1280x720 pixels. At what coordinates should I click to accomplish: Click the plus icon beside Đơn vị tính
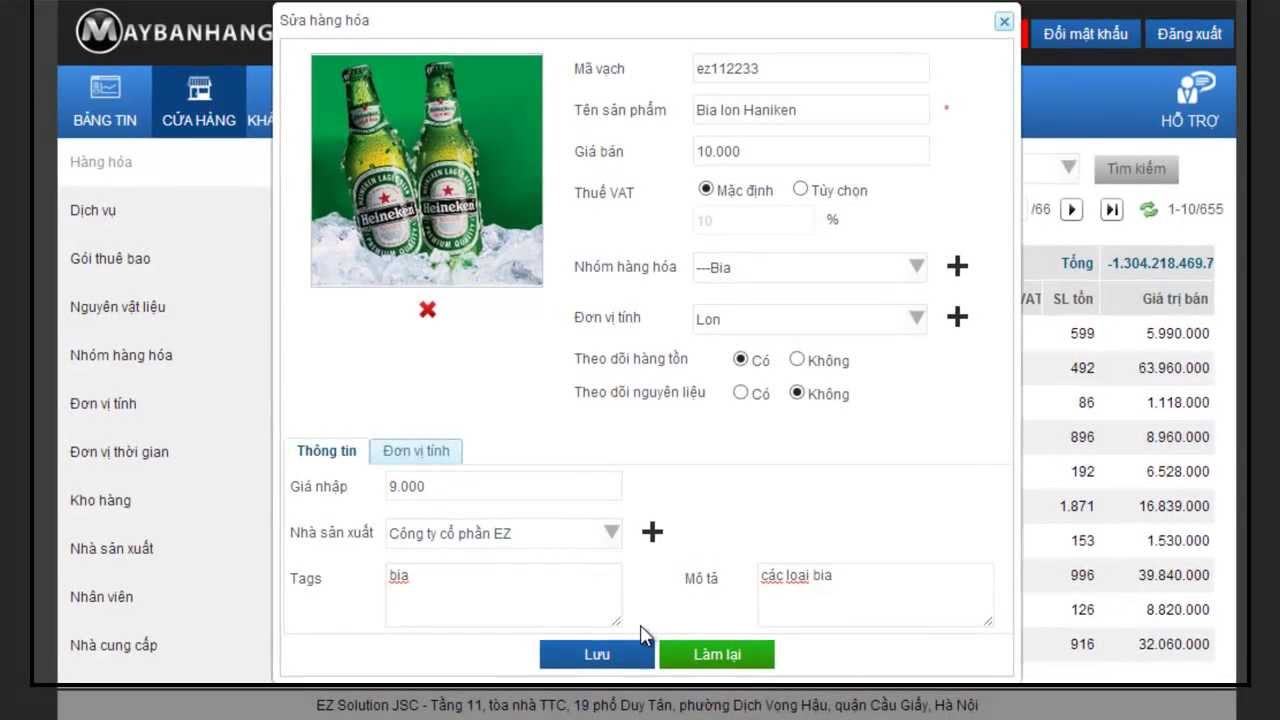click(x=956, y=317)
